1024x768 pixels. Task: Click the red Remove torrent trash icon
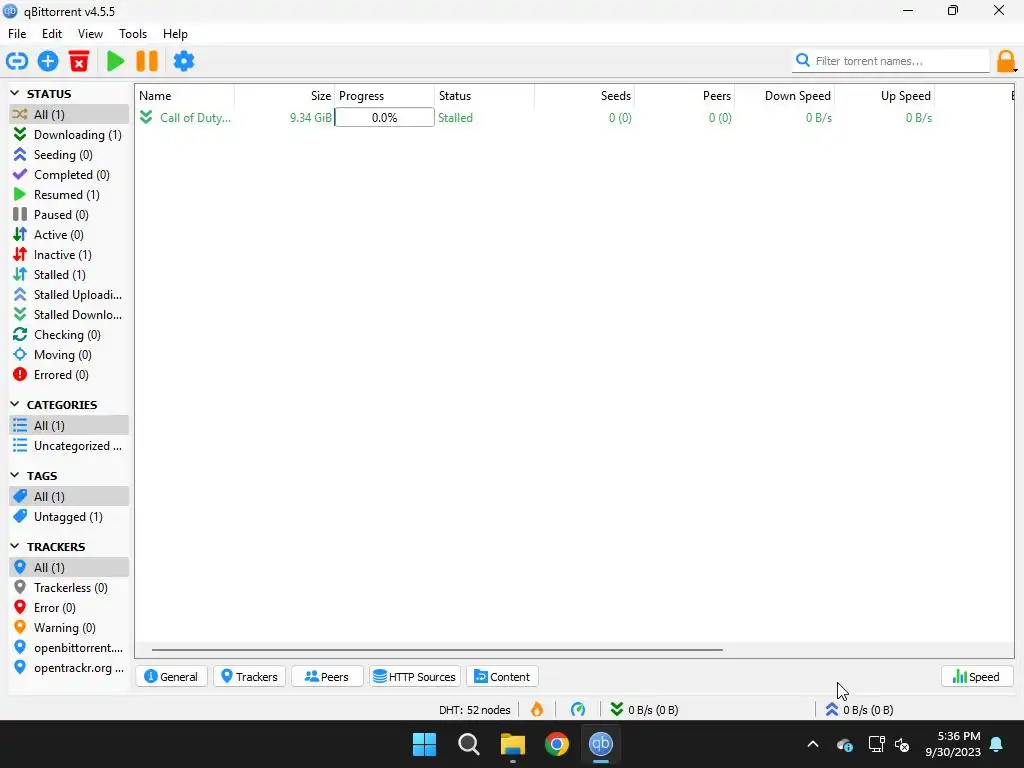tap(79, 61)
